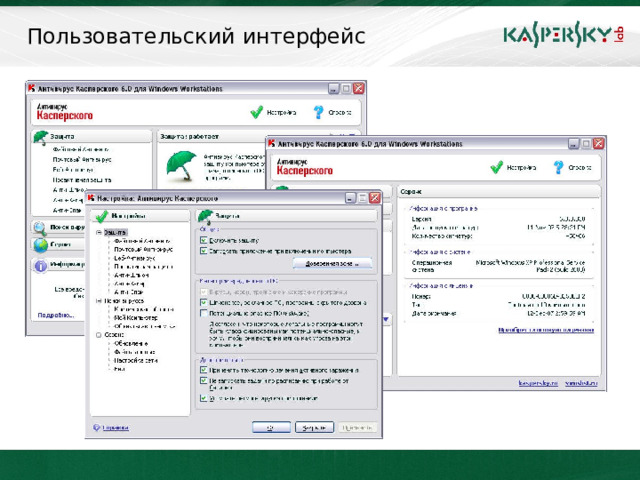The height and width of the screenshot is (480, 640).
Task: Click the greyed Применить button
Action: coord(357,427)
